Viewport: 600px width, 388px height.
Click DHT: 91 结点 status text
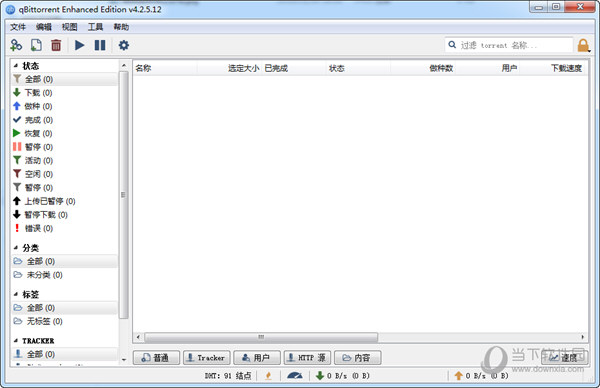click(228, 376)
